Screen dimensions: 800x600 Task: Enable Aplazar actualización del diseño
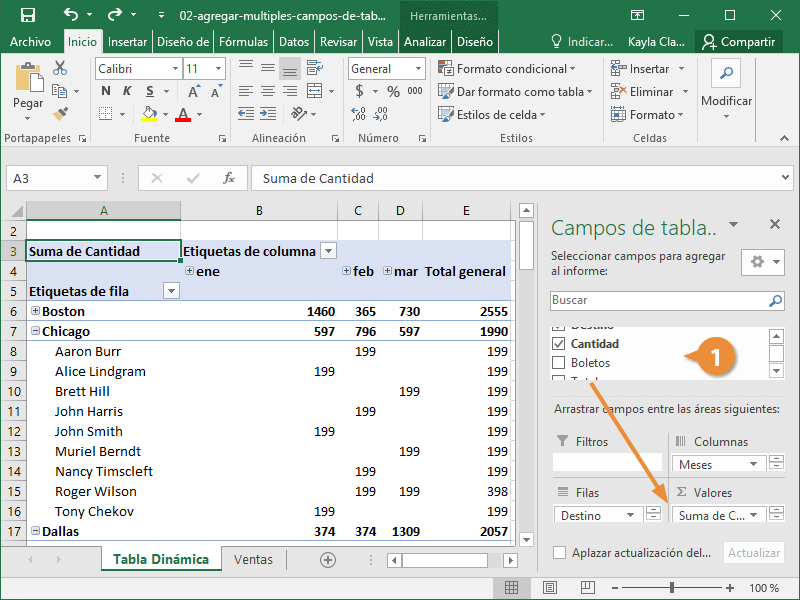[560, 553]
